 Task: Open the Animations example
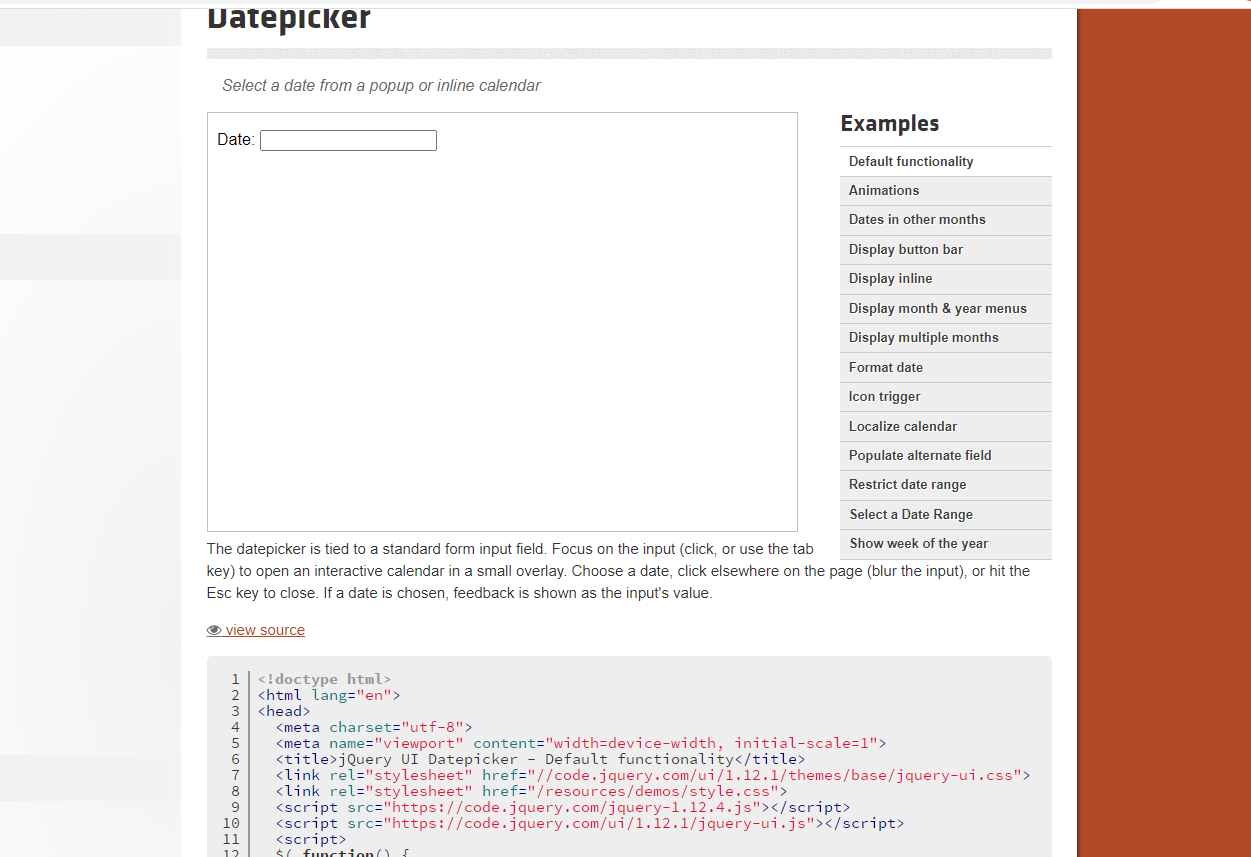pos(946,191)
